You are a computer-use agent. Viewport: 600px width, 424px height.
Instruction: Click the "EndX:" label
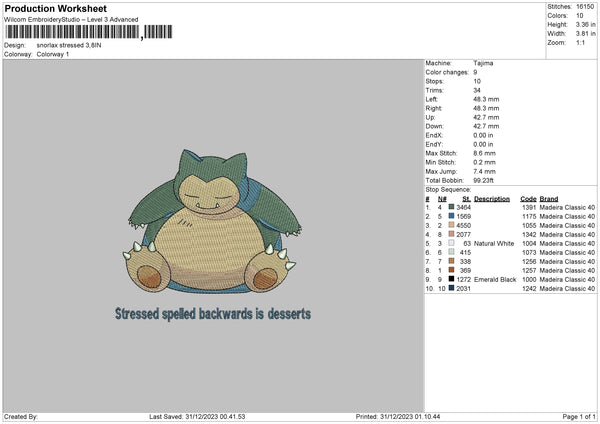[x=434, y=135]
